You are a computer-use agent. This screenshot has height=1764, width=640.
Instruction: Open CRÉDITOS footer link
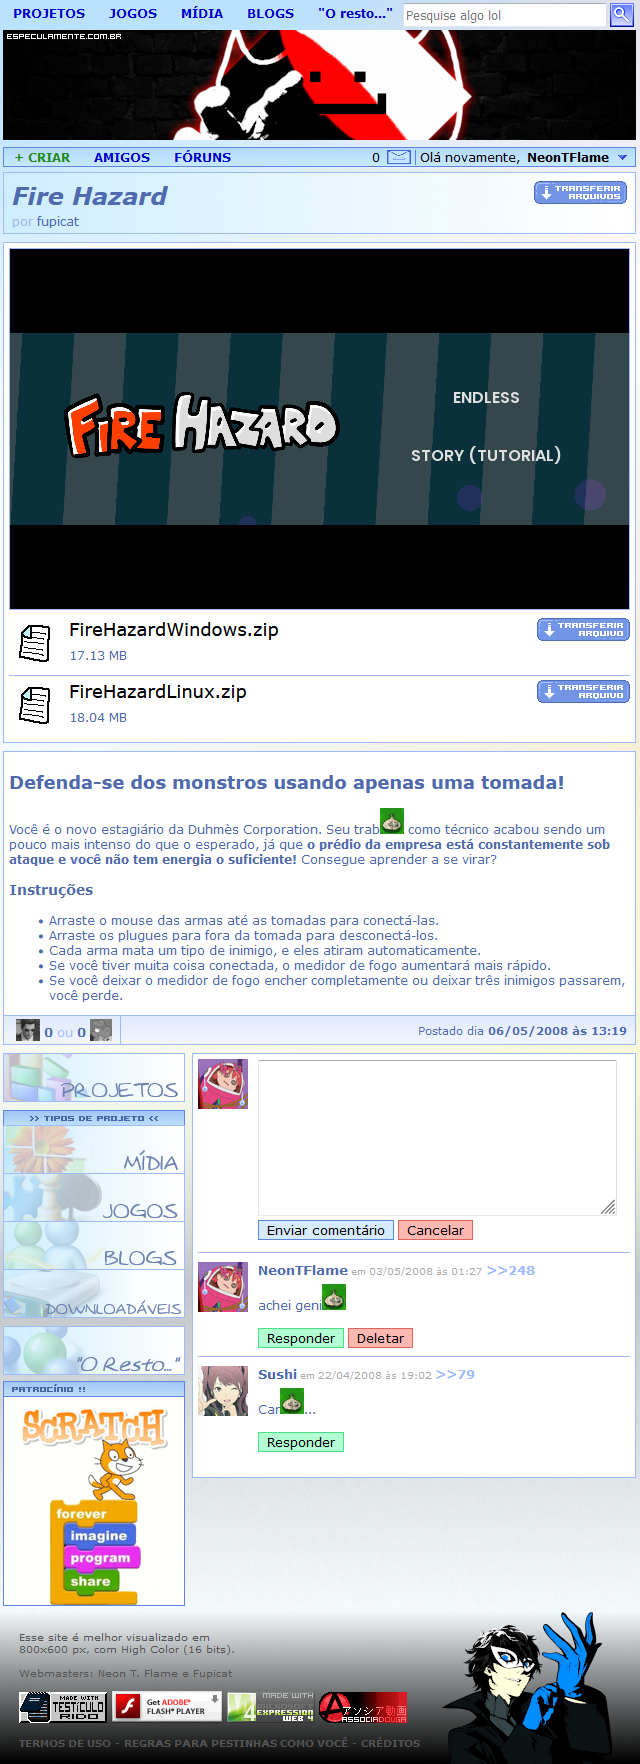pyautogui.click(x=390, y=1743)
